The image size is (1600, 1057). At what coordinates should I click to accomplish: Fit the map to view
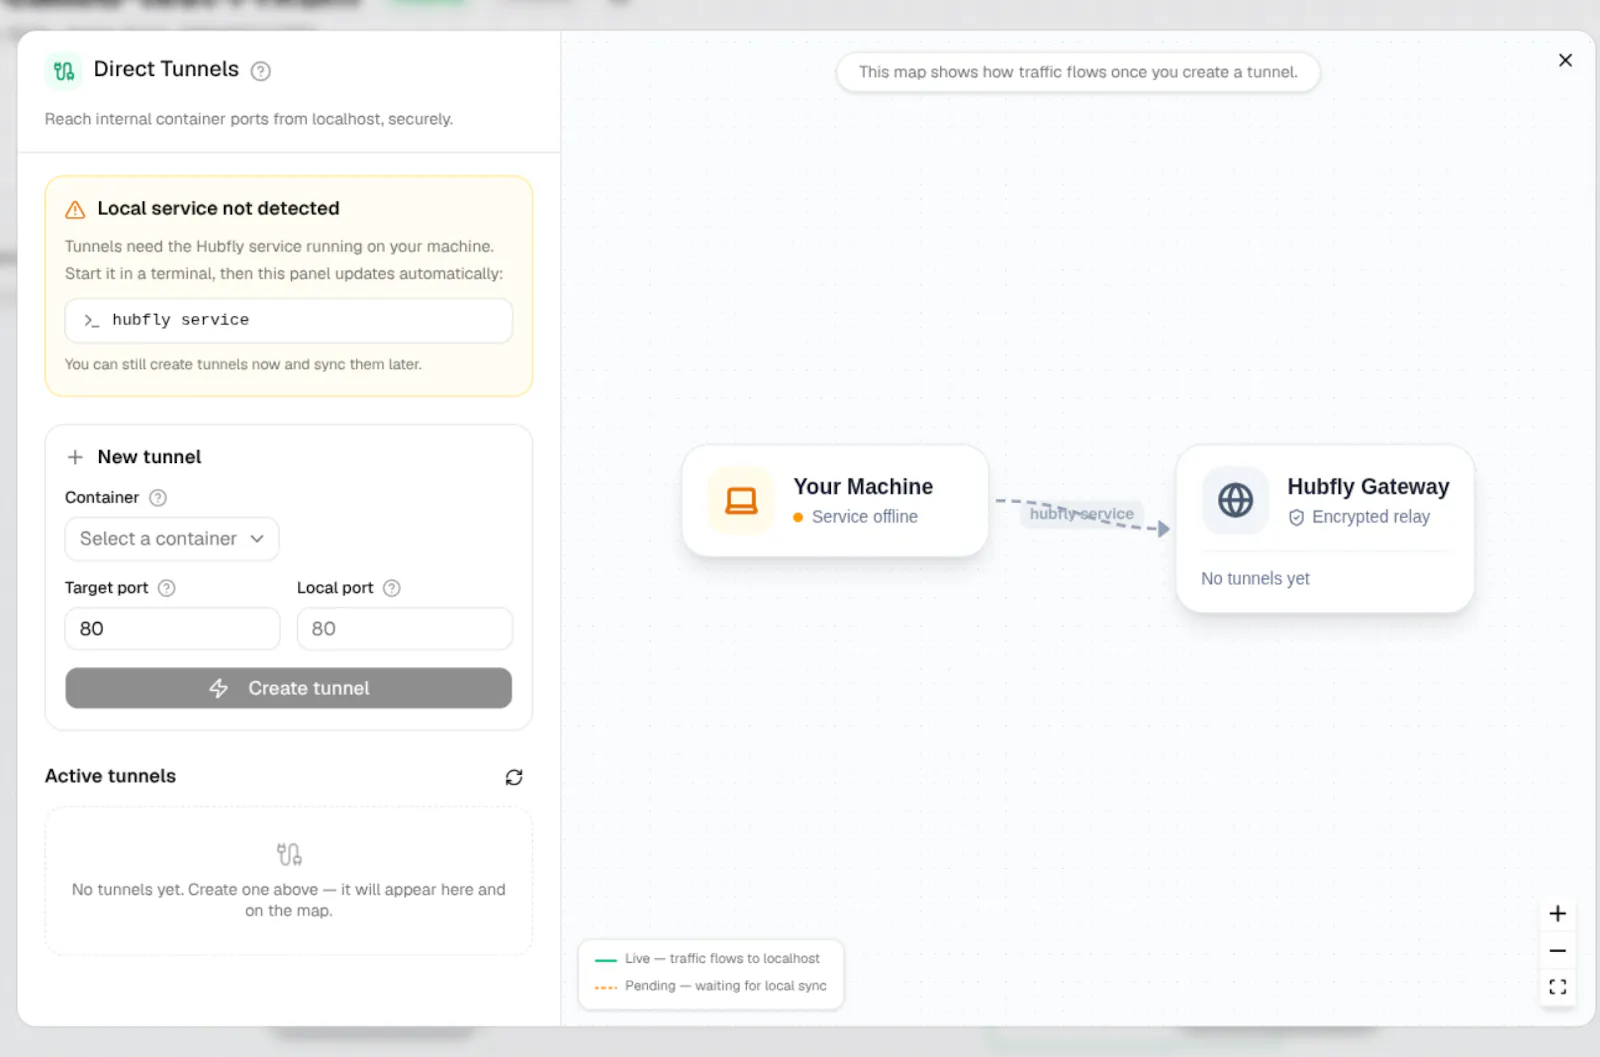click(x=1557, y=987)
